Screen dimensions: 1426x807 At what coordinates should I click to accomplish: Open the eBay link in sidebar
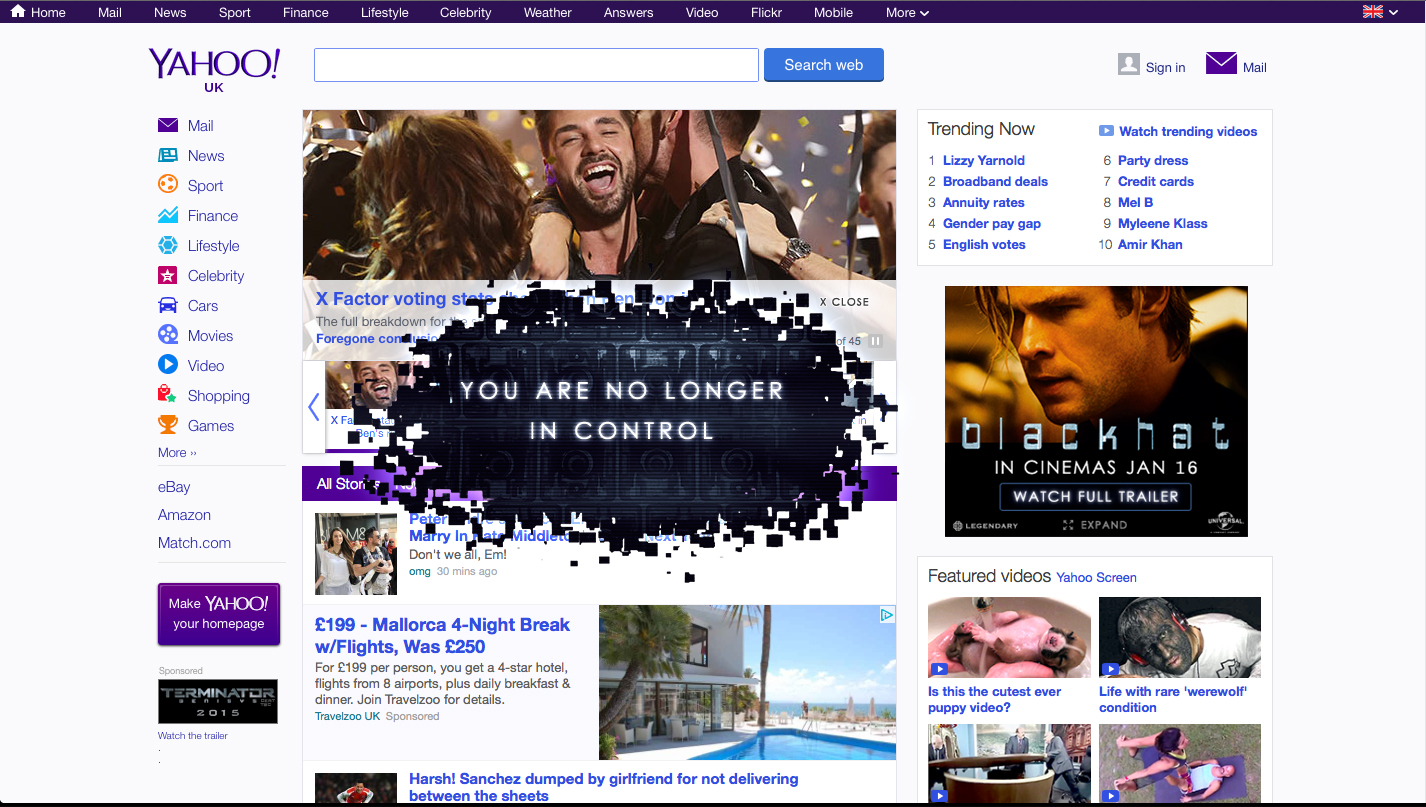174,487
